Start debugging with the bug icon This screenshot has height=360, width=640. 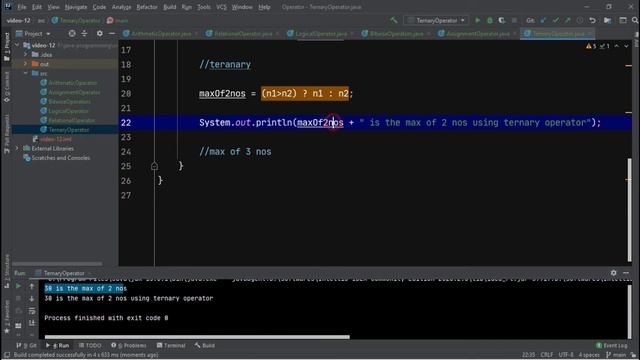490,20
